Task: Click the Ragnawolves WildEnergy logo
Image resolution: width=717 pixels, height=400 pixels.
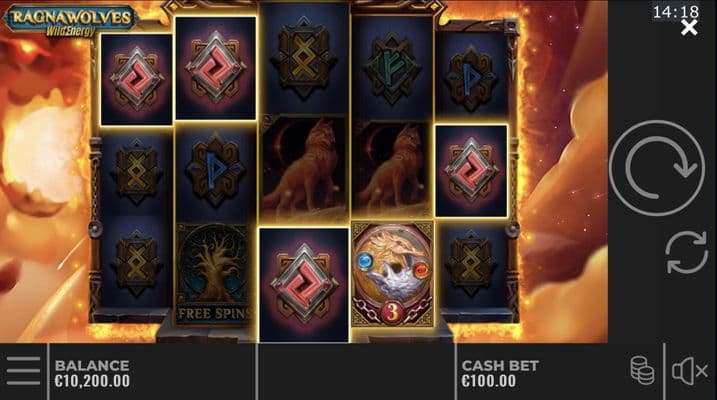Action: pos(71,21)
